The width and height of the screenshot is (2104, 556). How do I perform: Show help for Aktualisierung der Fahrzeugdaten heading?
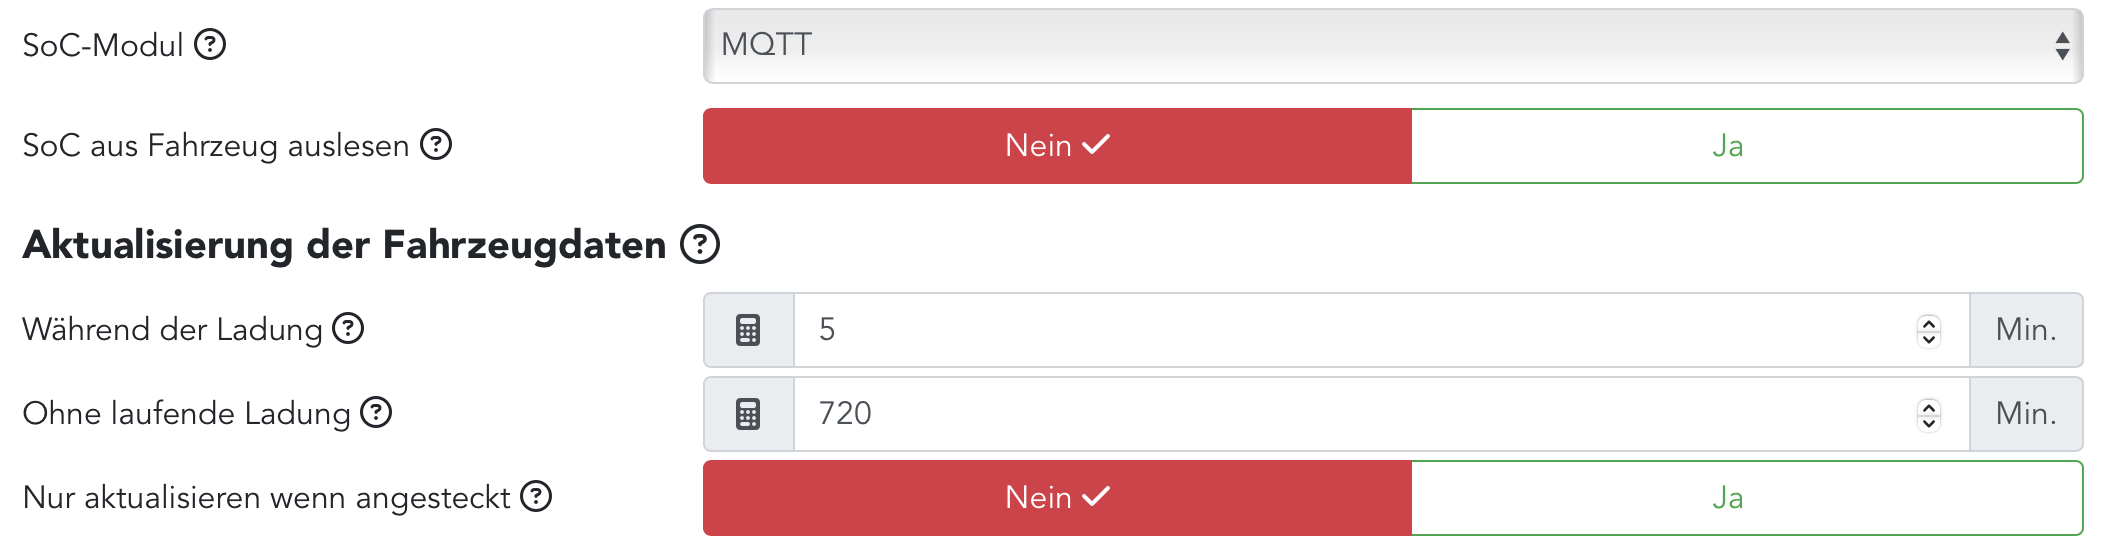pos(700,245)
